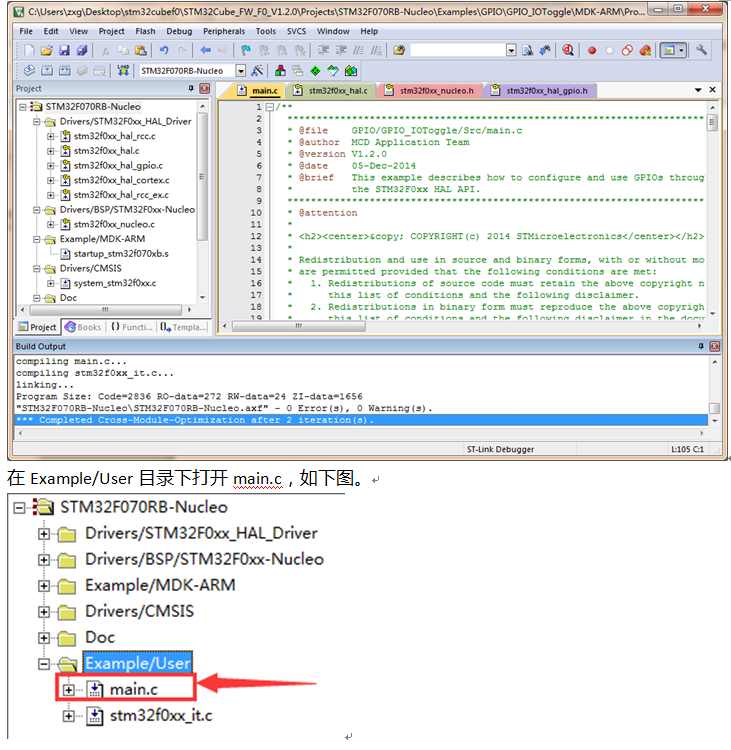Open the target selection dropdown STM32F070RB-Nucleo
Viewport: 731px width, 750px height.
[x=241, y=71]
